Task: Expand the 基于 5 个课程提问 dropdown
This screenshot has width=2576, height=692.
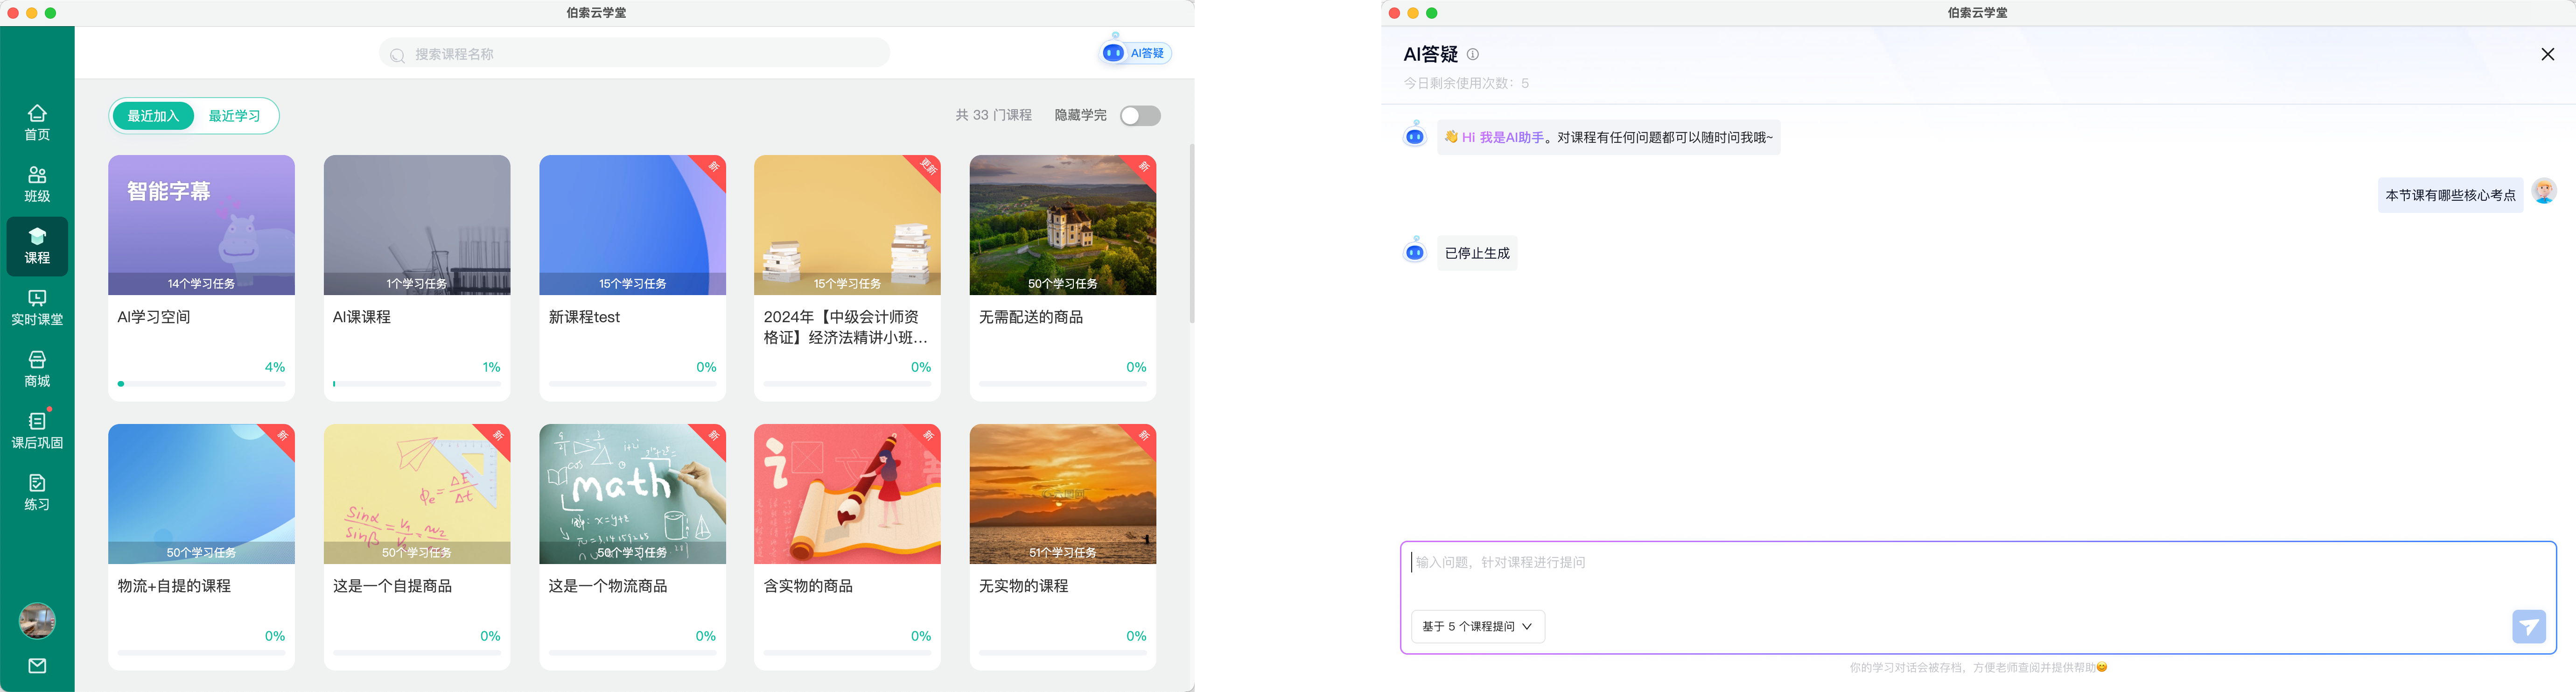Action: tap(1477, 627)
